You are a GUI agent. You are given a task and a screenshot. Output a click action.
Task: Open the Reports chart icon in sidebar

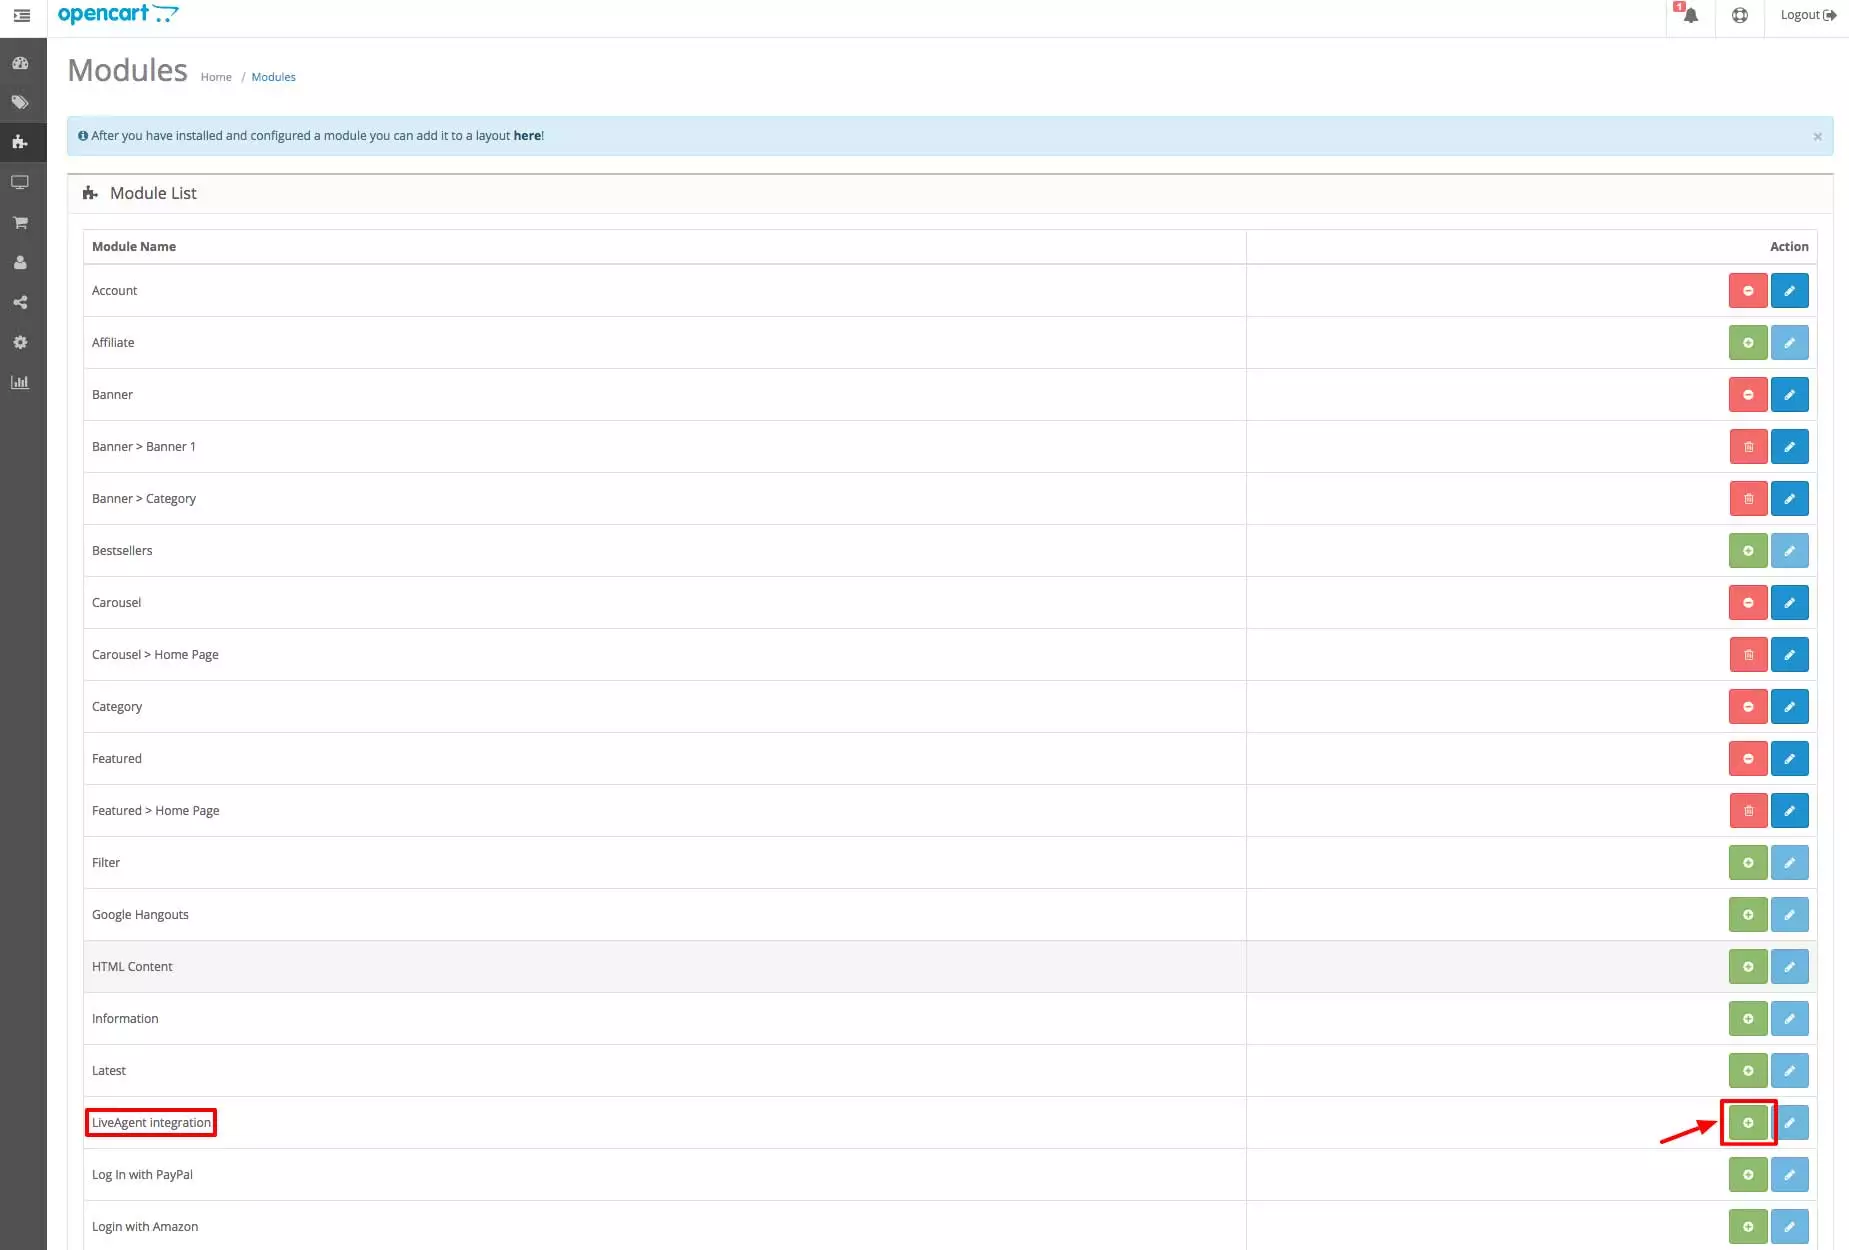click(x=20, y=382)
